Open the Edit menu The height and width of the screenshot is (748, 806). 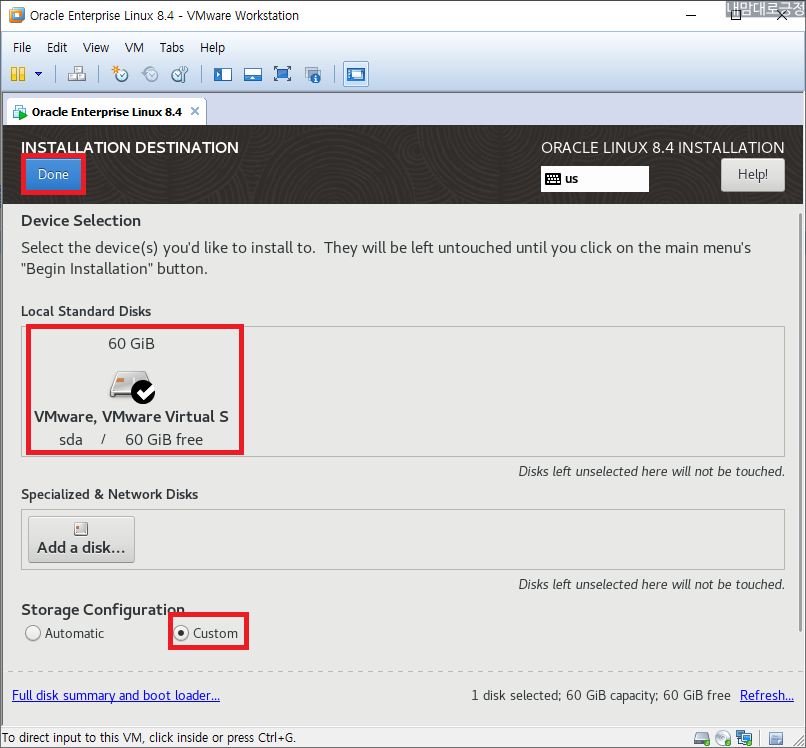tap(57, 48)
